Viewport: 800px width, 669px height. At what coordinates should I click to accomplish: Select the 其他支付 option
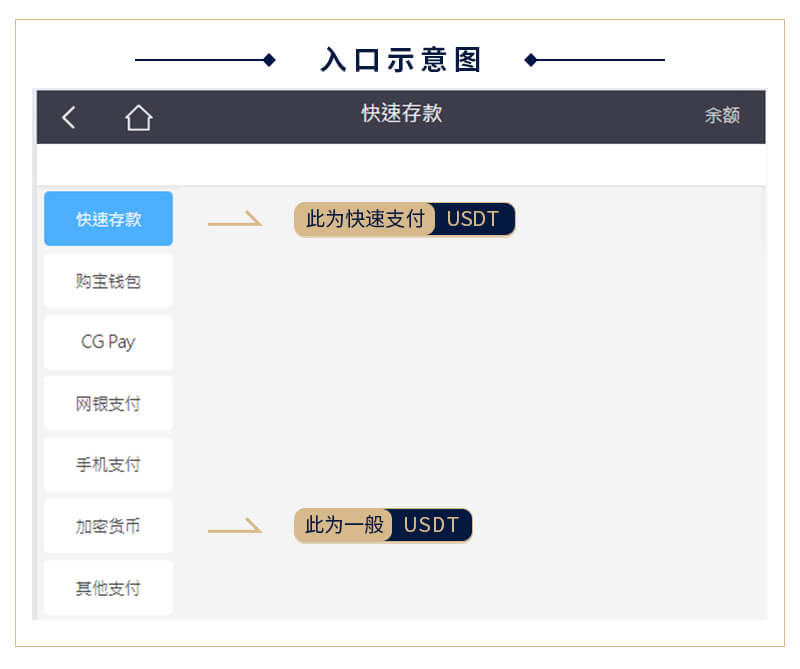[x=109, y=588]
